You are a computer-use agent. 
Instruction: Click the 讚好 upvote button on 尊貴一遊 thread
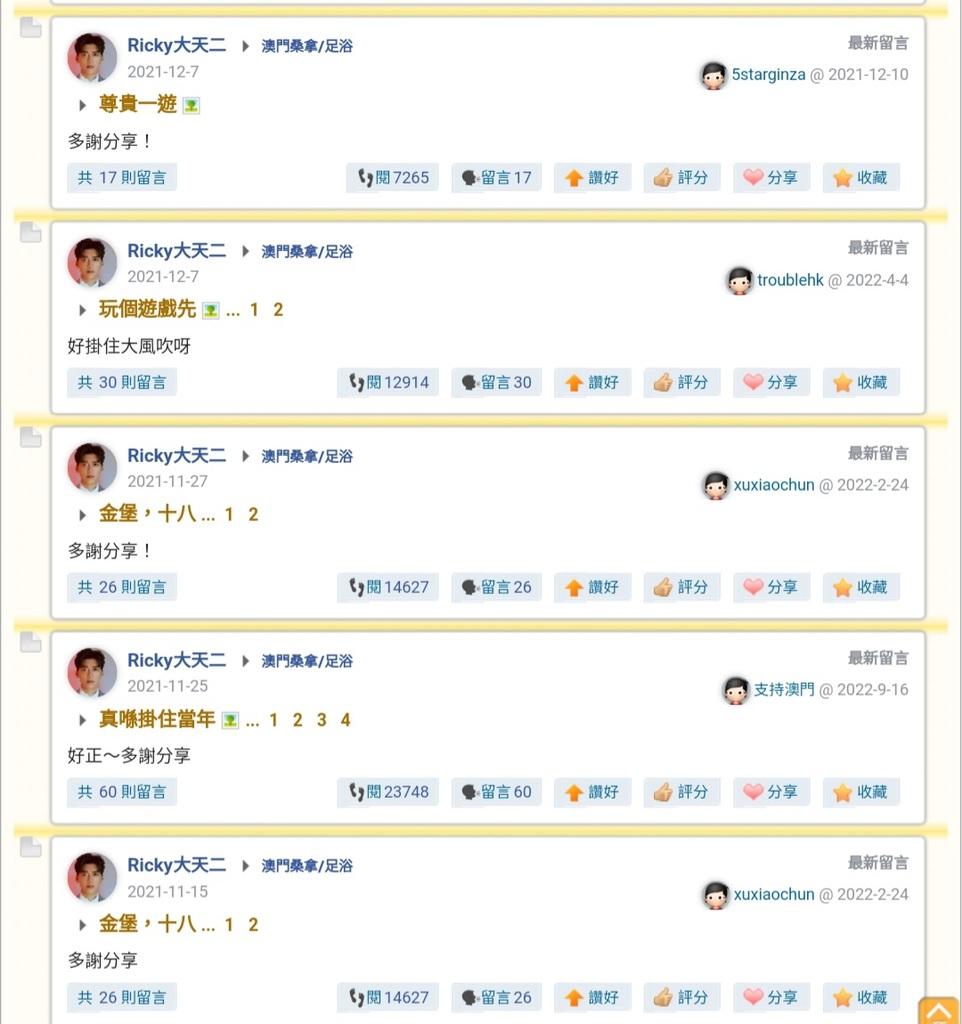coord(592,178)
